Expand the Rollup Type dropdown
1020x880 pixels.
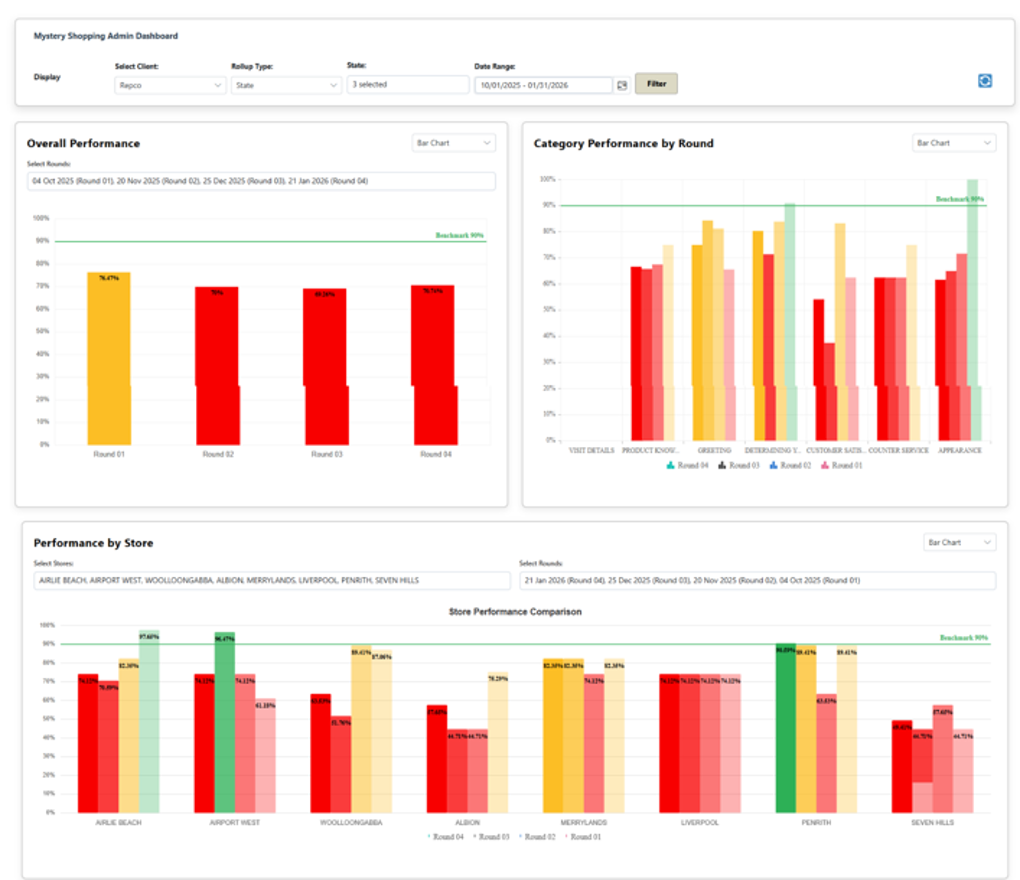[286, 85]
